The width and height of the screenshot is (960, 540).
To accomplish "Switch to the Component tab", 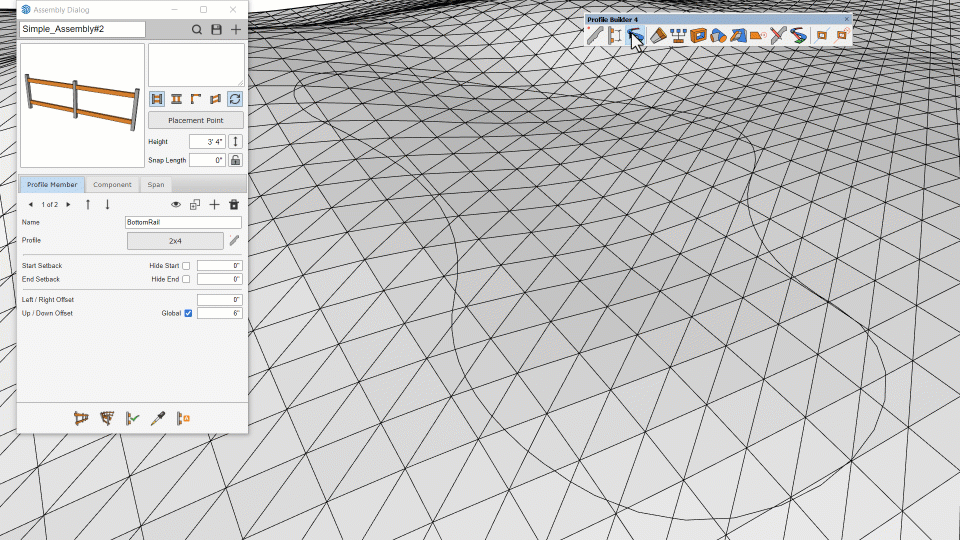I will (x=112, y=184).
